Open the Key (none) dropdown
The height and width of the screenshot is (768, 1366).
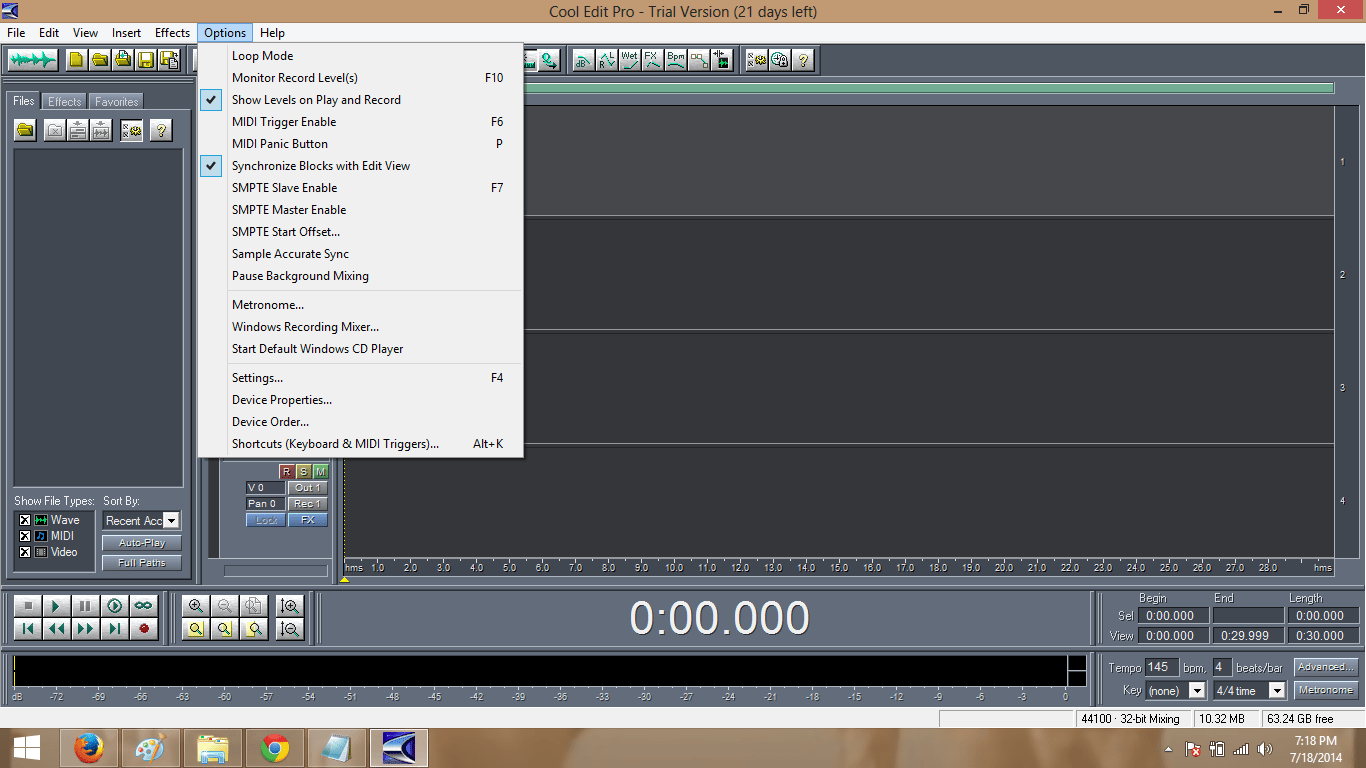[1197, 691]
